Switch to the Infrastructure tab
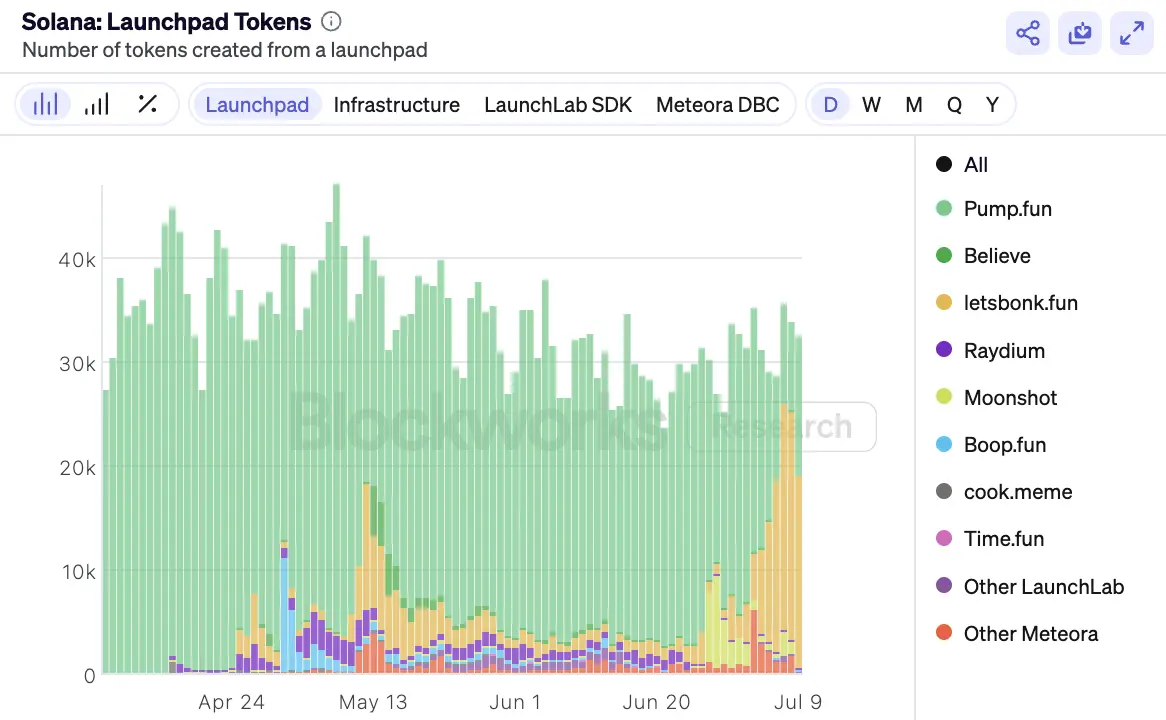 tap(396, 104)
